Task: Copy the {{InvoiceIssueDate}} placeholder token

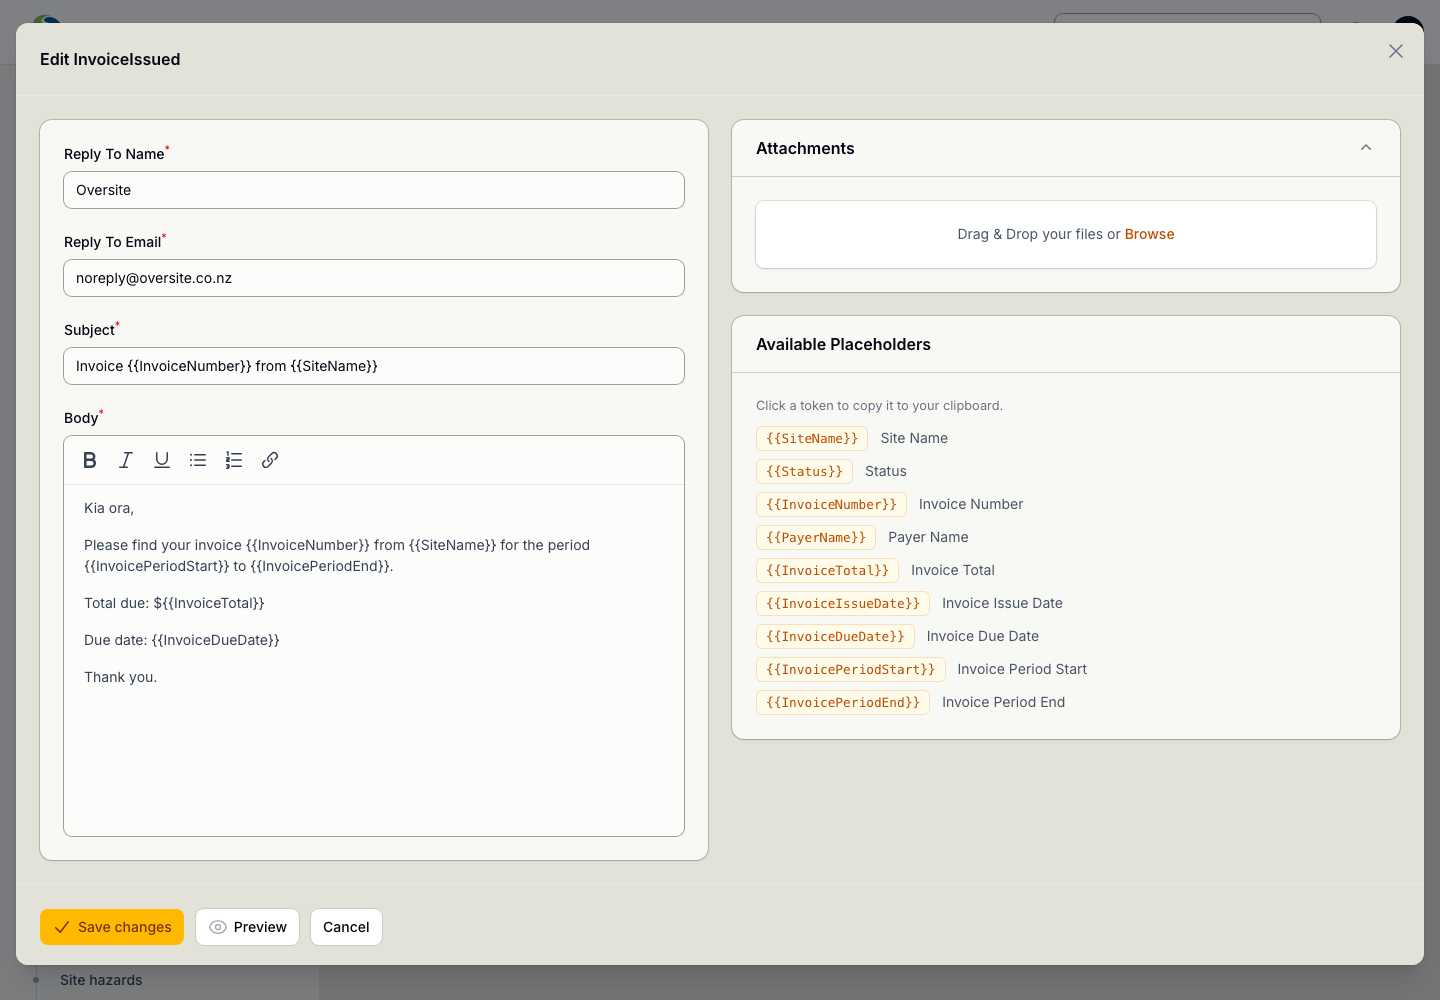Action: click(x=843, y=603)
